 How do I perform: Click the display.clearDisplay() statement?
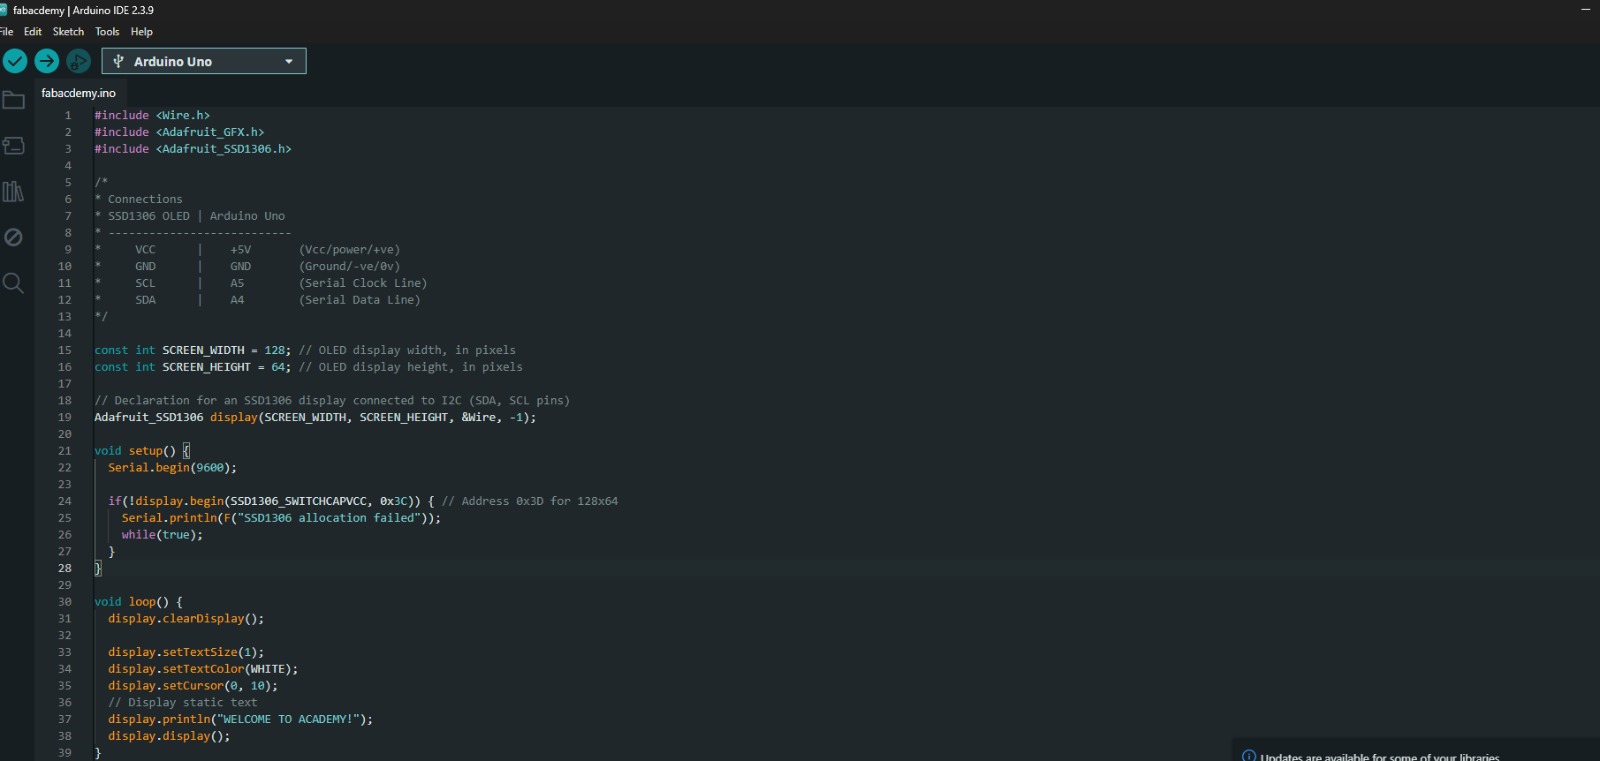[186, 619]
